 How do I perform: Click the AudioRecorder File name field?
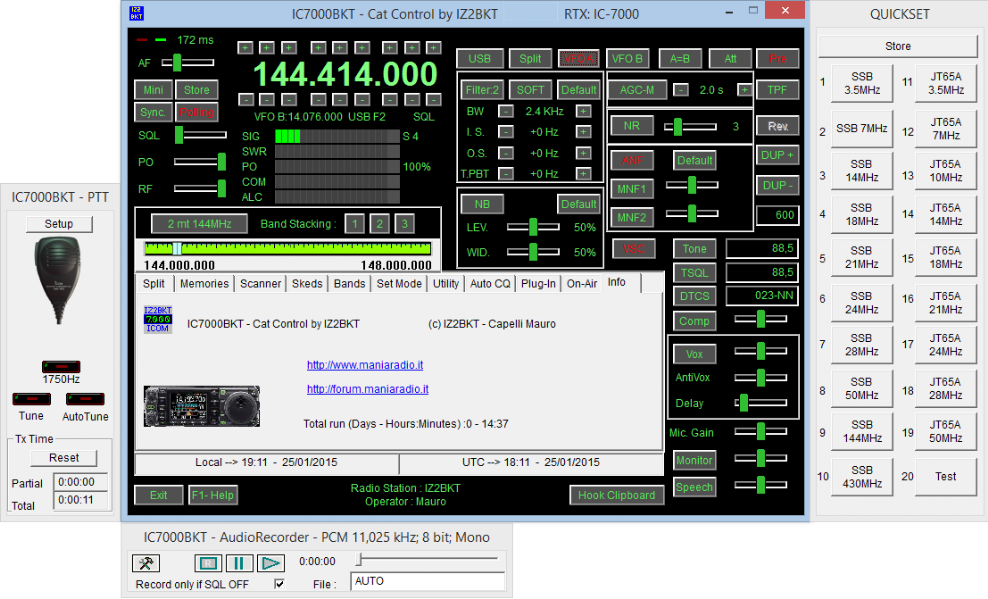pos(428,581)
